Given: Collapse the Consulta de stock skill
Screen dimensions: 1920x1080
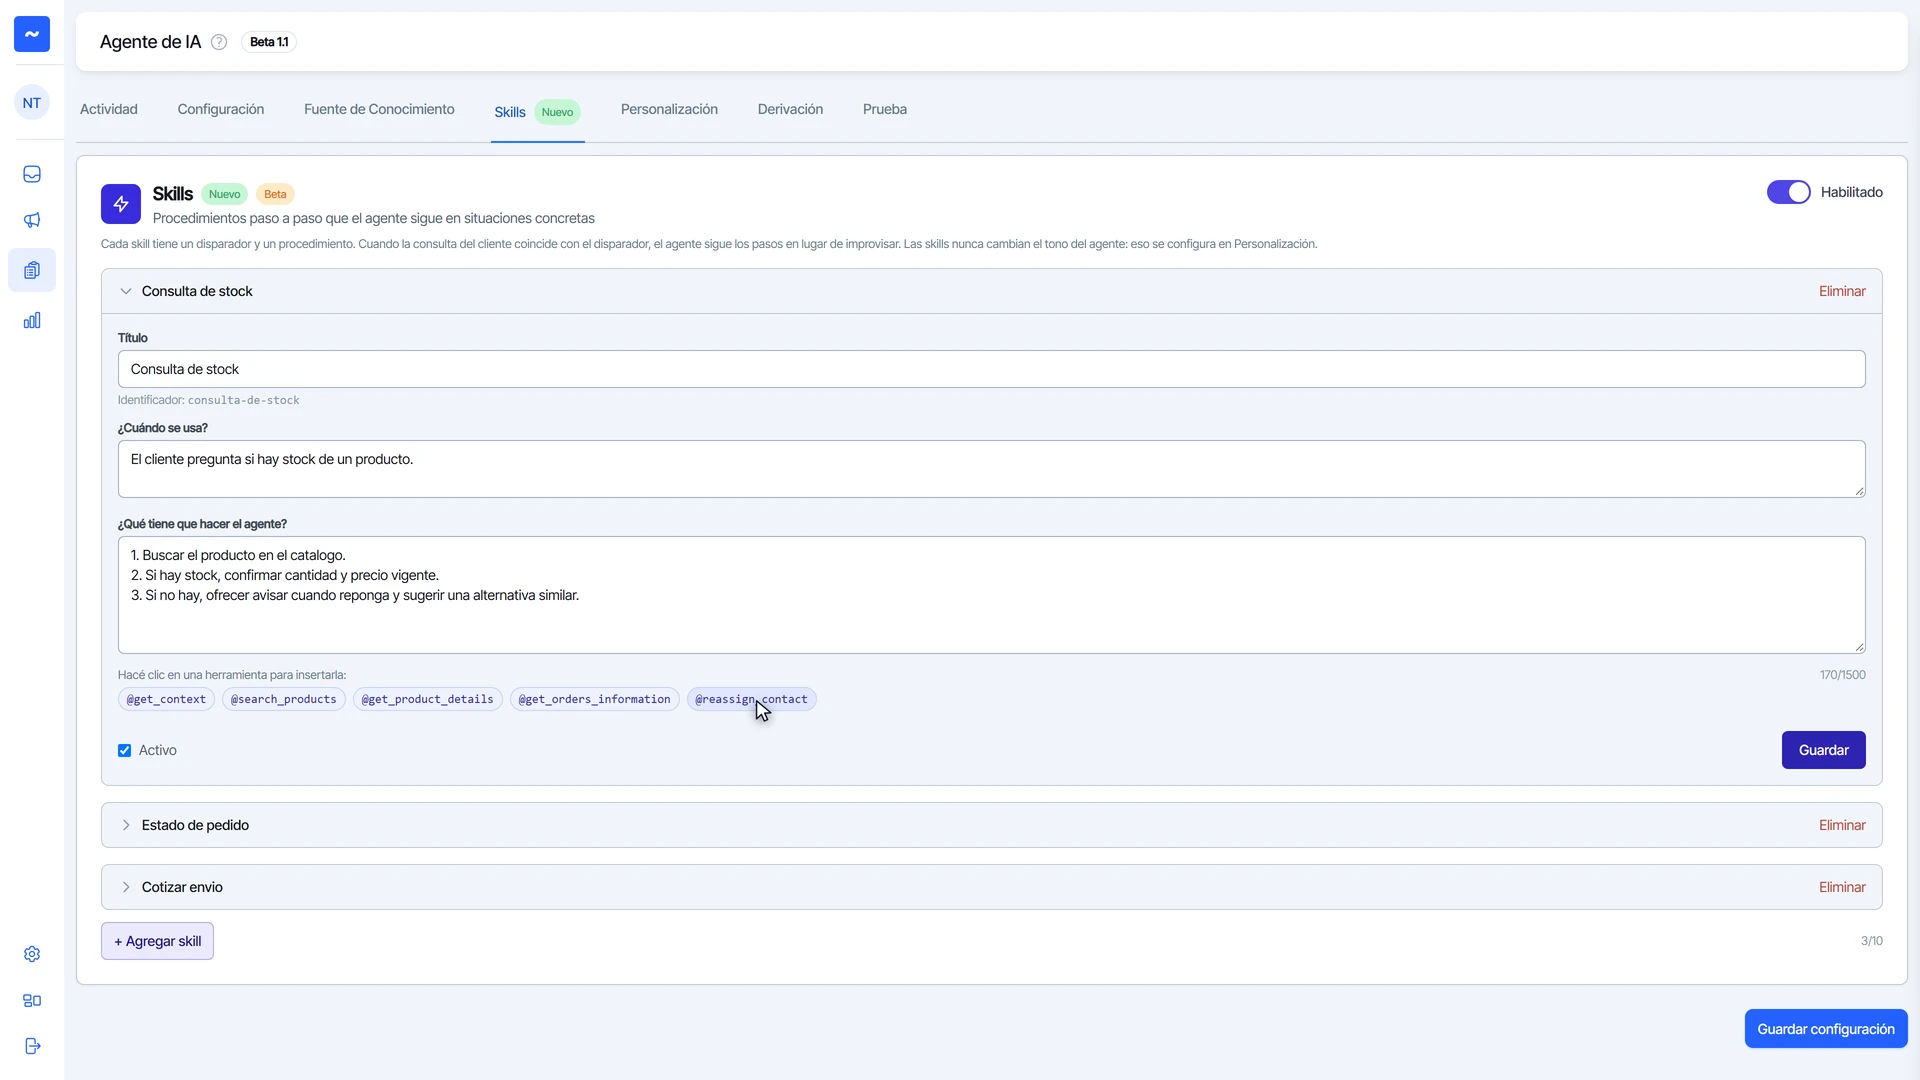Looking at the screenshot, I should (126, 291).
